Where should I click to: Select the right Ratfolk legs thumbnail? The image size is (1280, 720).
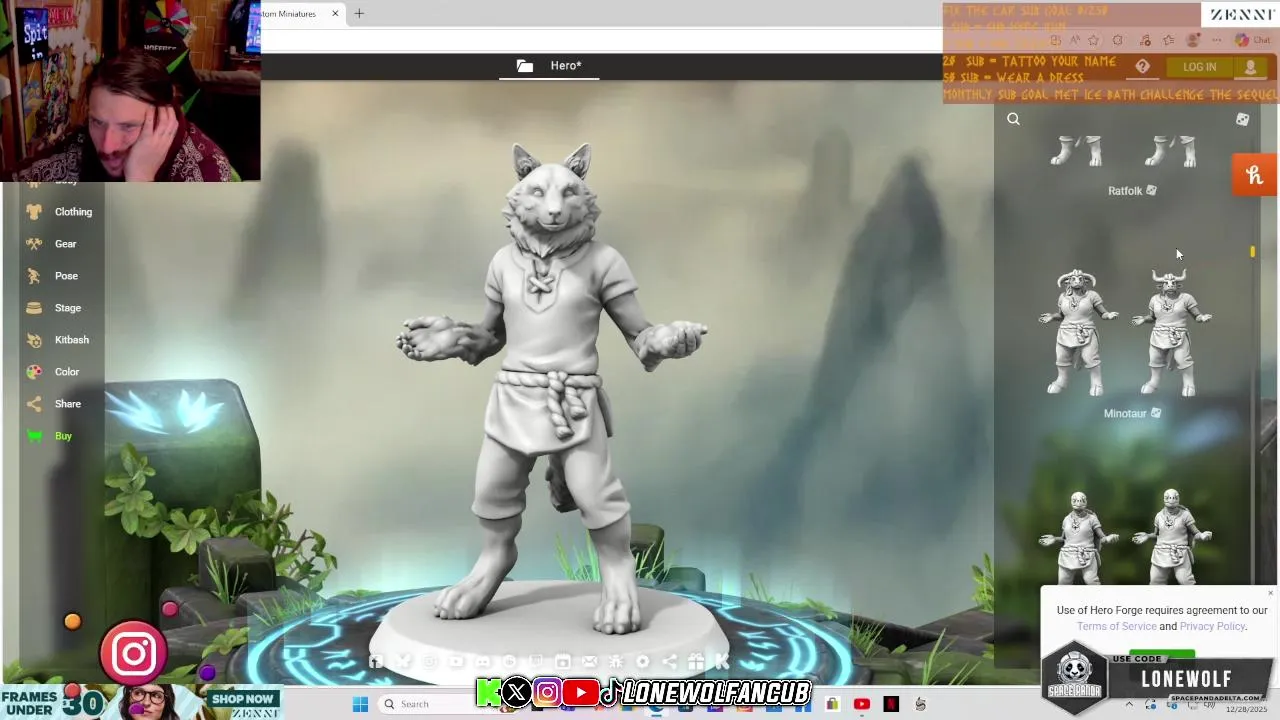coord(1171,151)
